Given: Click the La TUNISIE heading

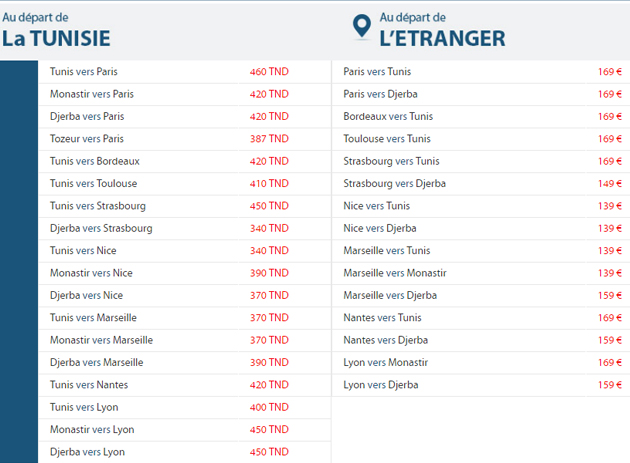Looking at the screenshot, I should click(x=56, y=39).
